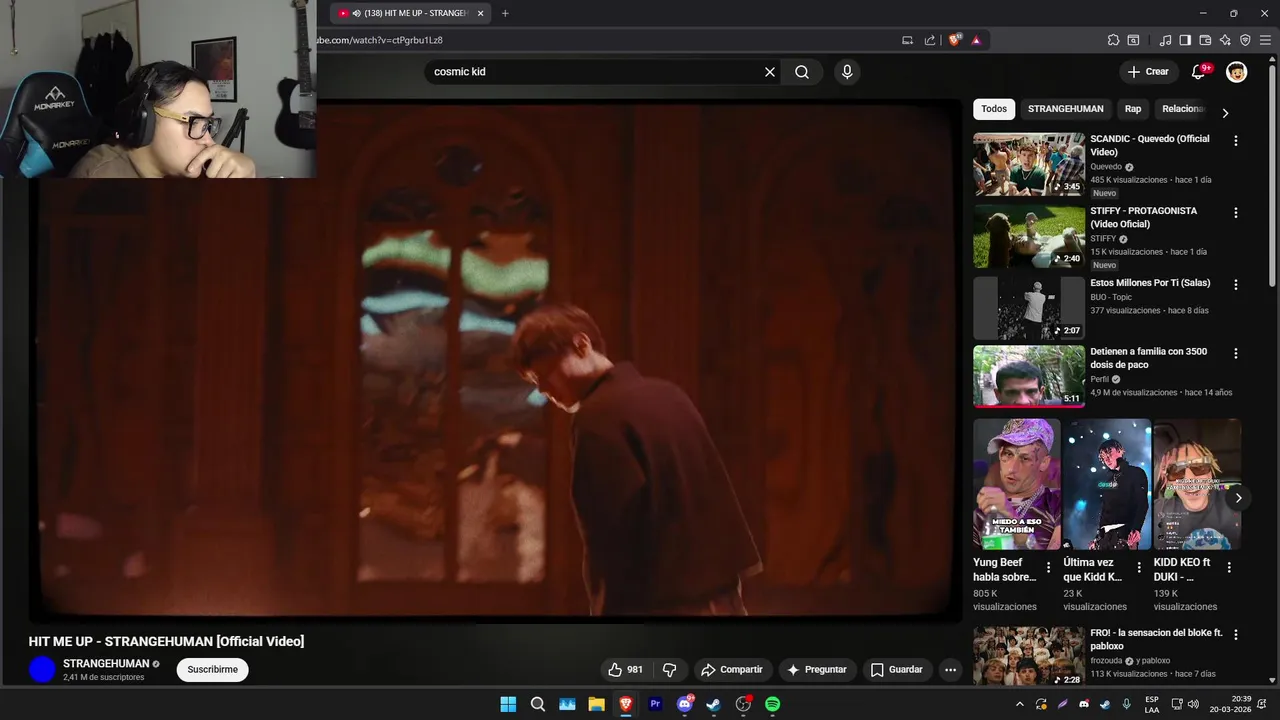The image size is (1280, 720).
Task: Open Discord from the taskbar
Action: [x=685, y=704]
